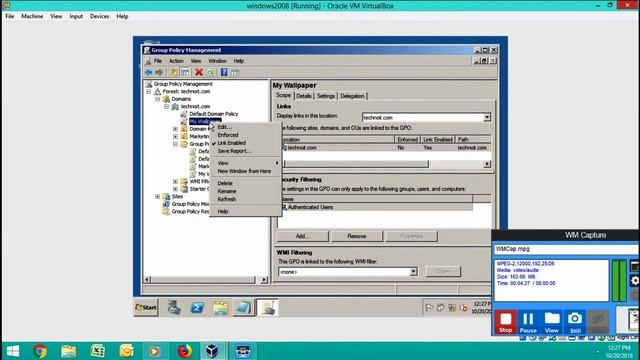Choose Edit... from the context menu
This screenshot has height=360, width=640.
(x=224, y=127)
